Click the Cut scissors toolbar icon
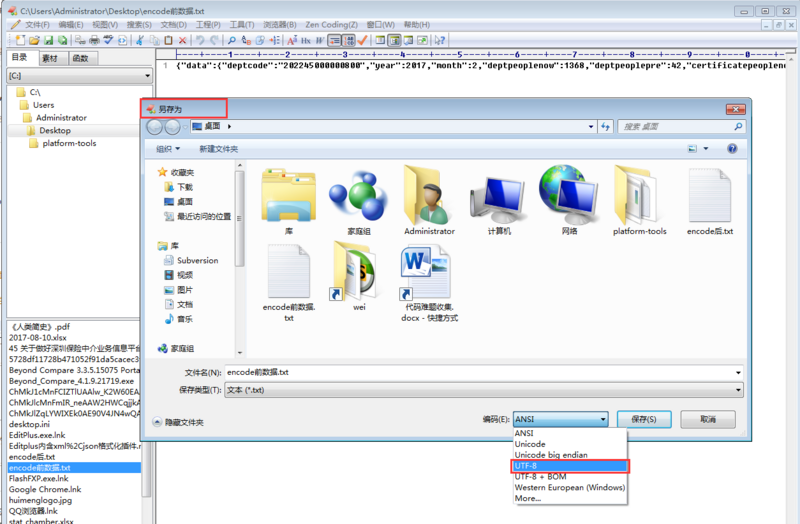 click(x=139, y=40)
